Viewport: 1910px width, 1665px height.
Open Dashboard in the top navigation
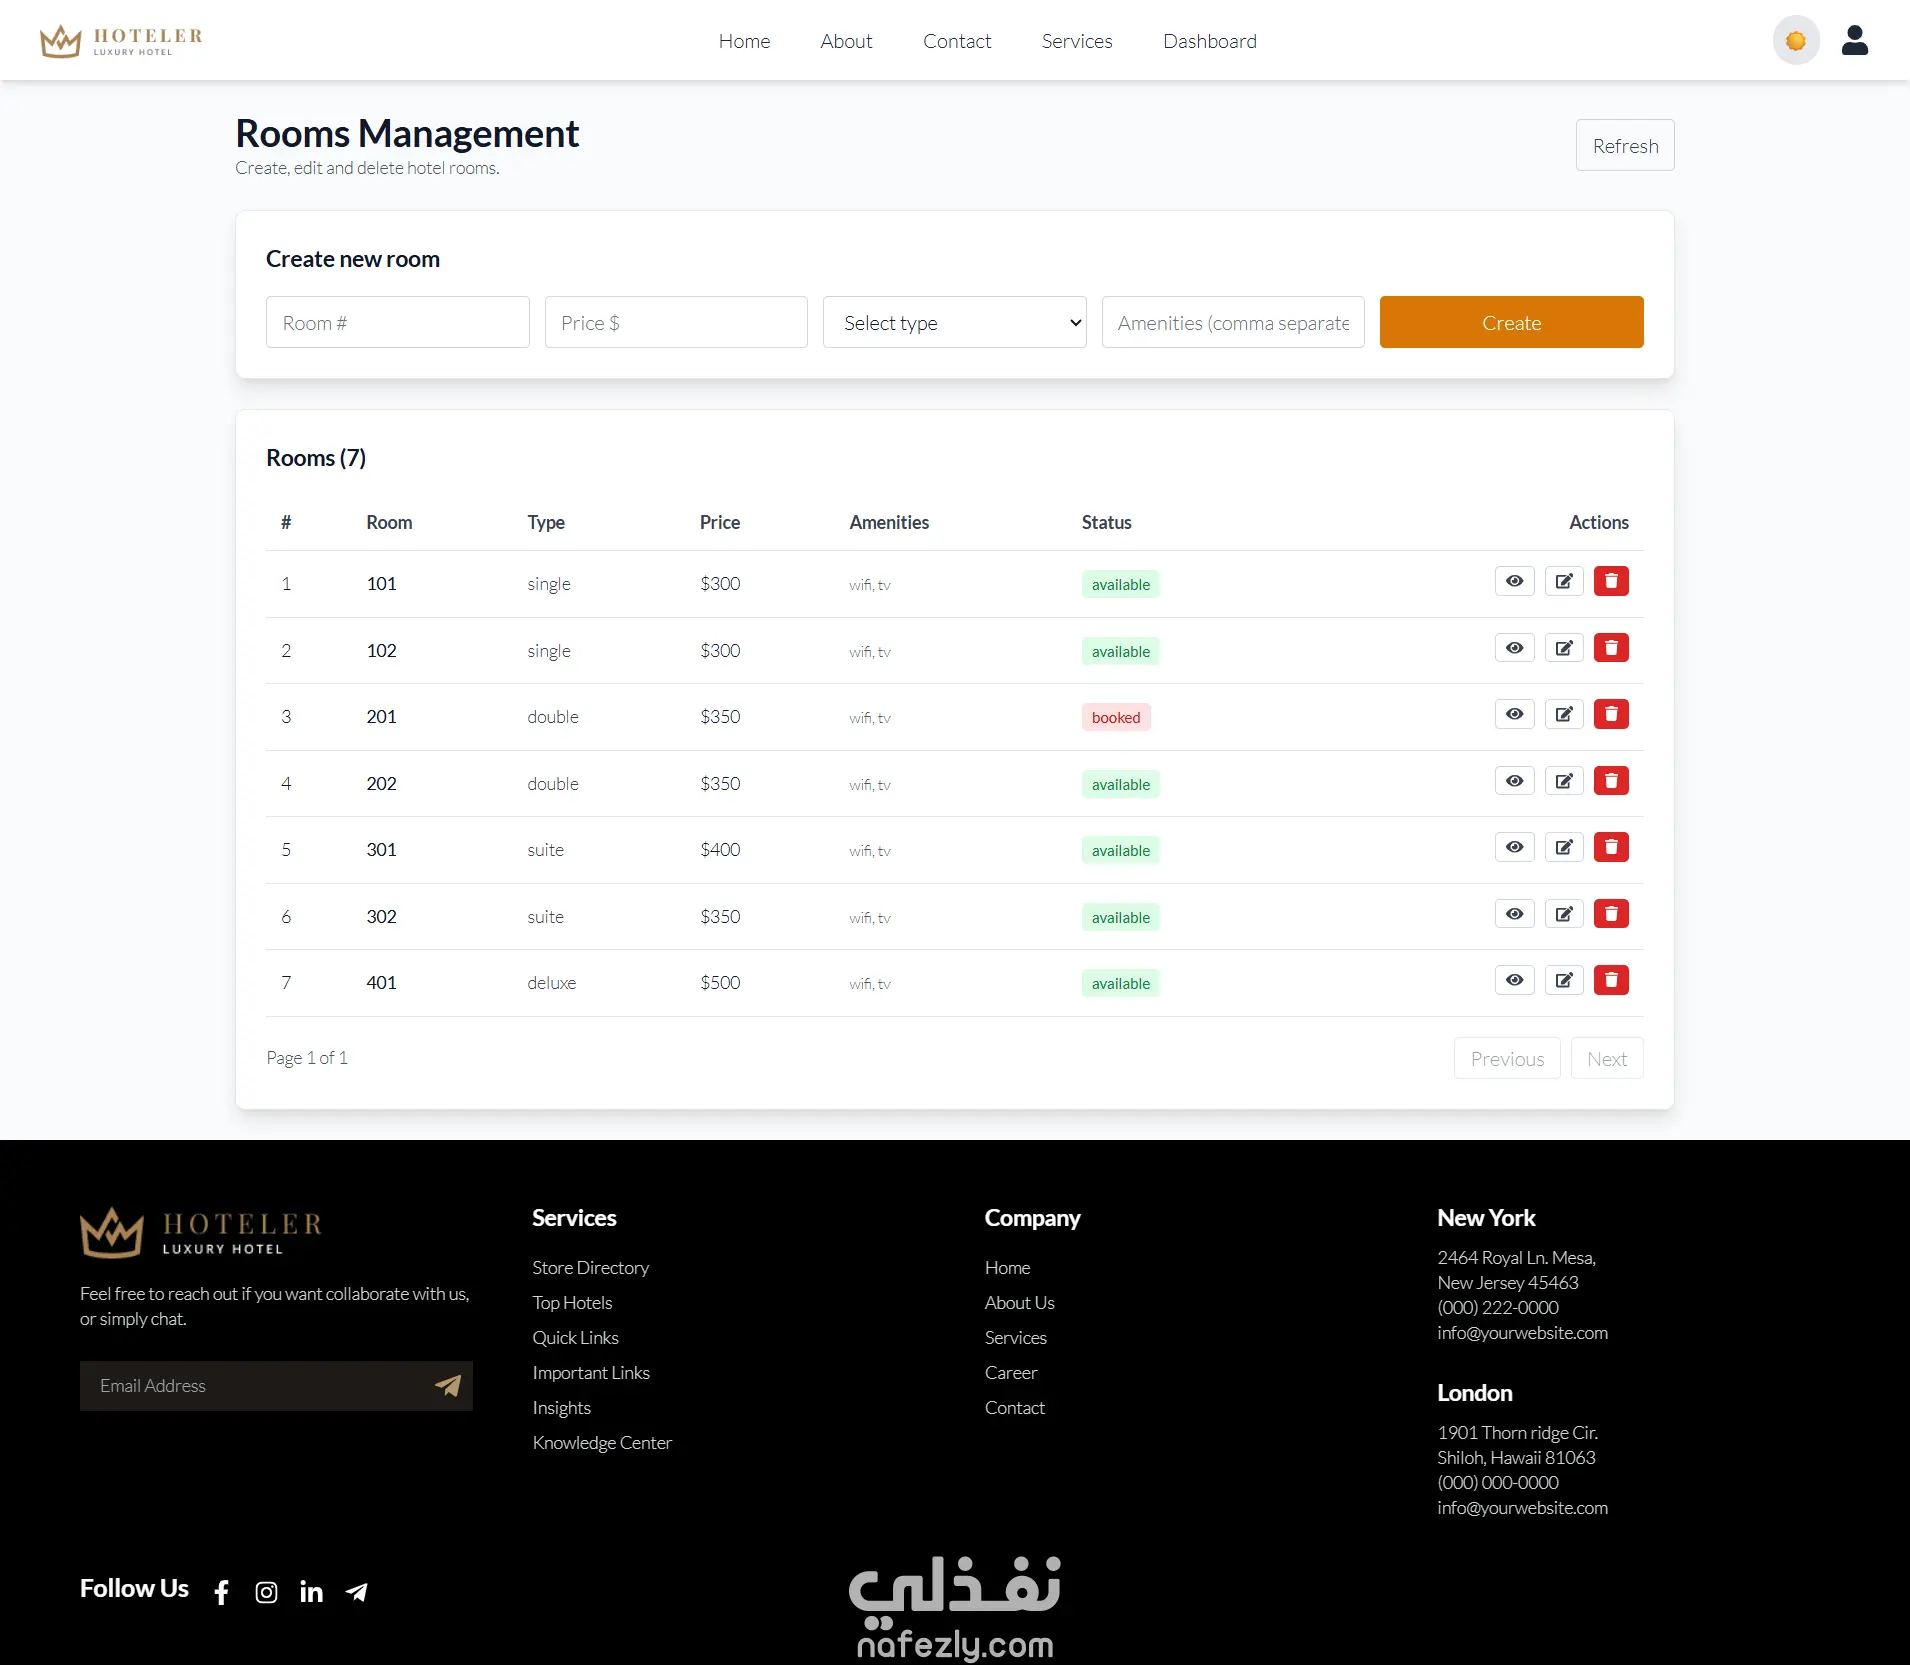(1210, 41)
